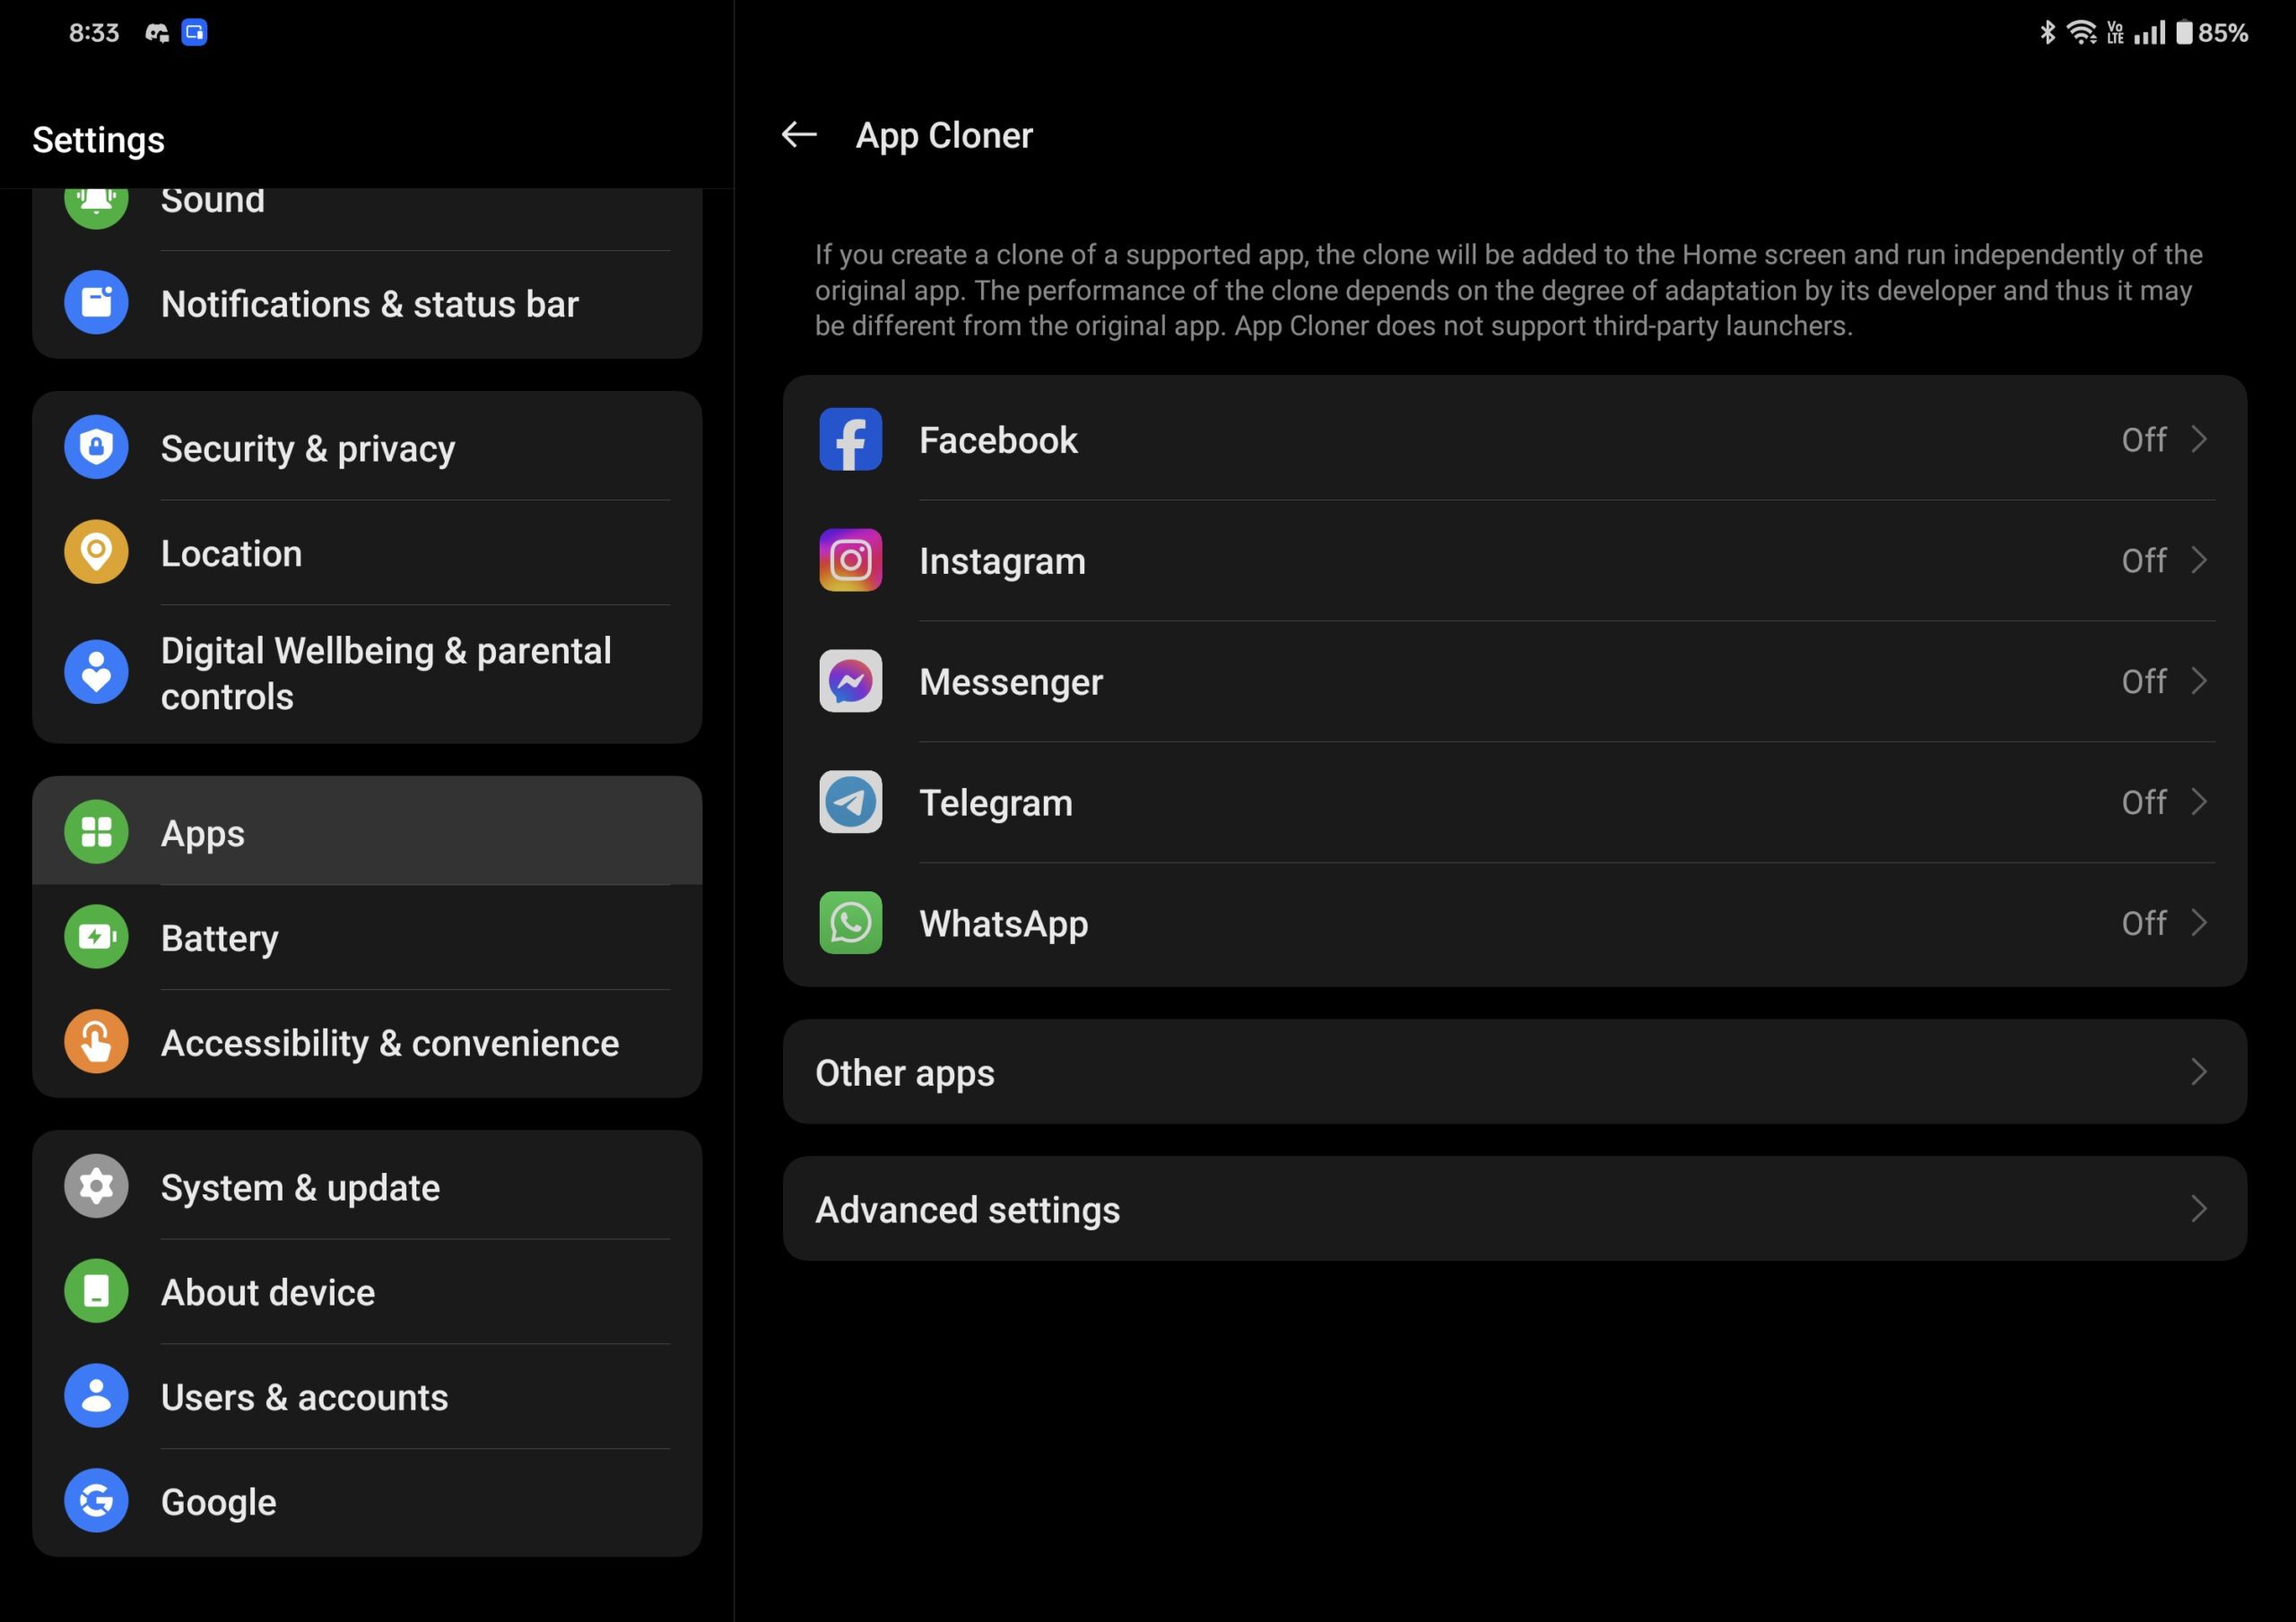Toggle Facebook clone Off status
This screenshot has height=1622, width=2296.
coord(2143,439)
